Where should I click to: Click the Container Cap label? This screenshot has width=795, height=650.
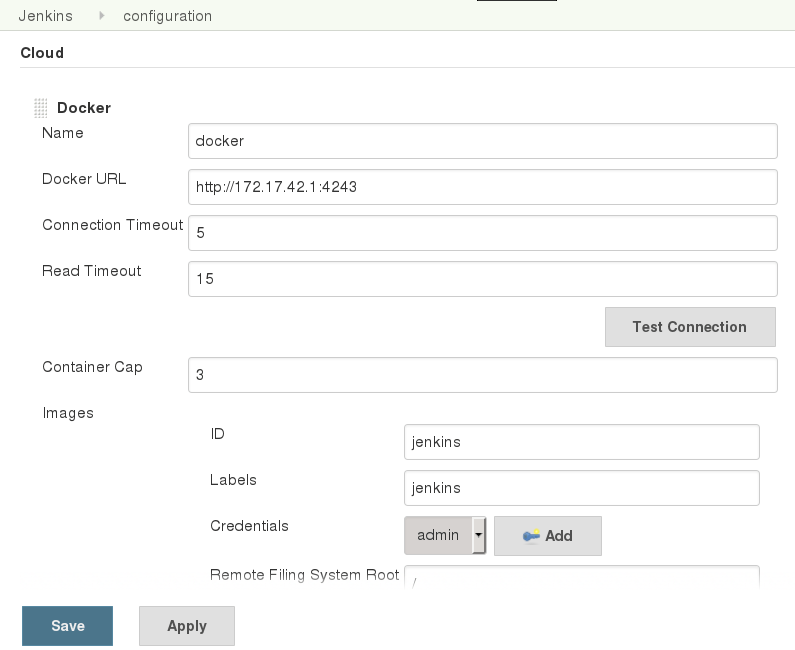(92, 367)
